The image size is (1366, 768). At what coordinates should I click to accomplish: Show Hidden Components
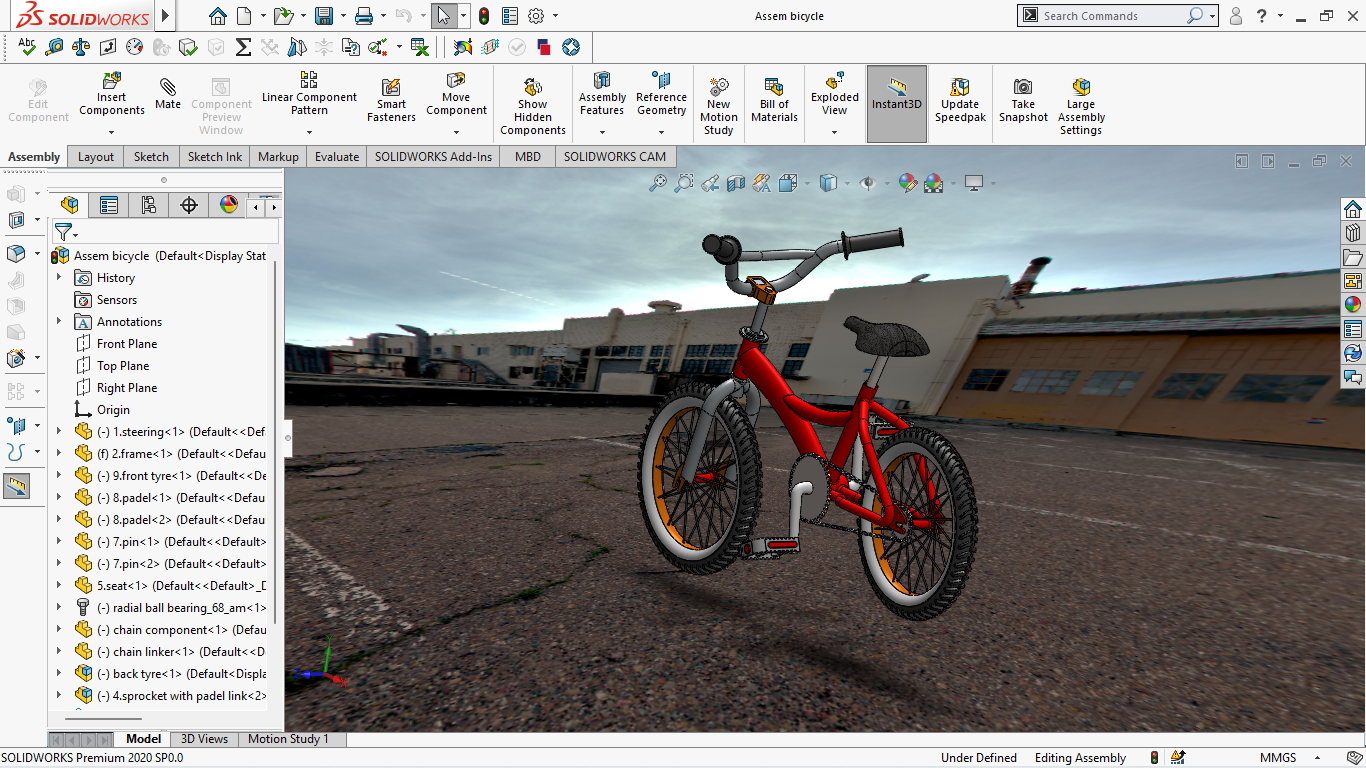tap(533, 106)
